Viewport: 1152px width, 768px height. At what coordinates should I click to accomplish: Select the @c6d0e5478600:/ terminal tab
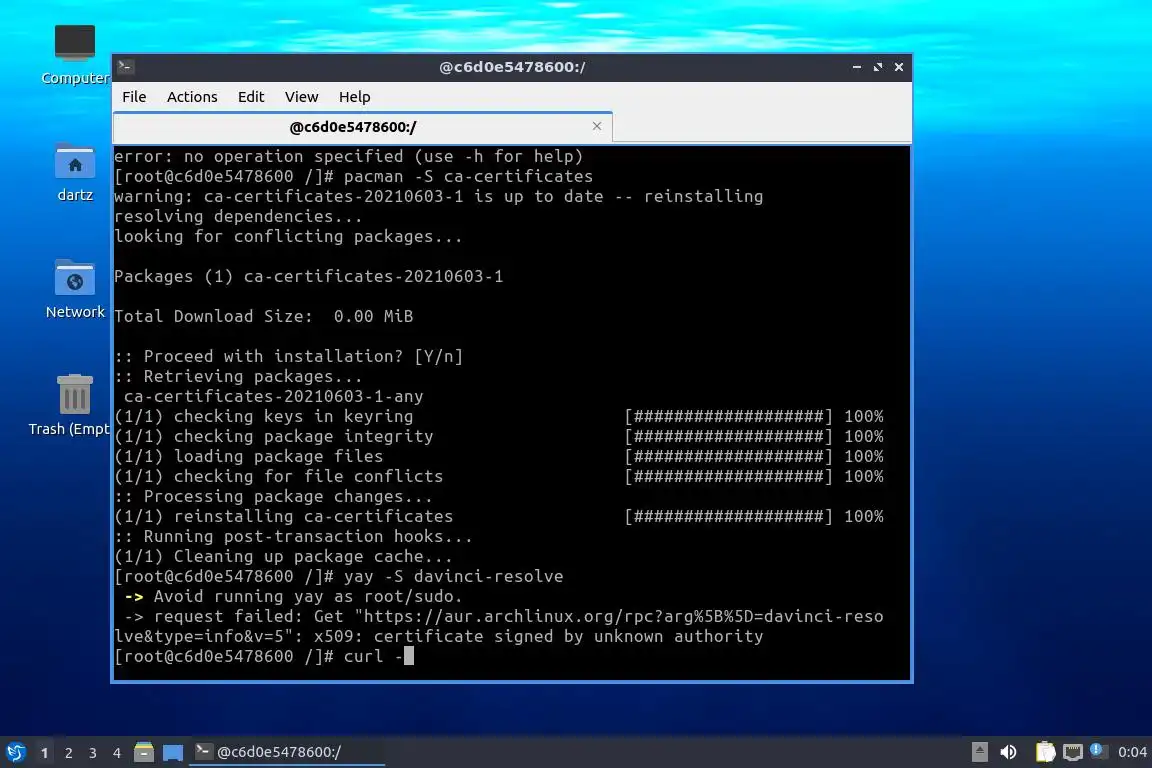pyautogui.click(x=363, y=126)
